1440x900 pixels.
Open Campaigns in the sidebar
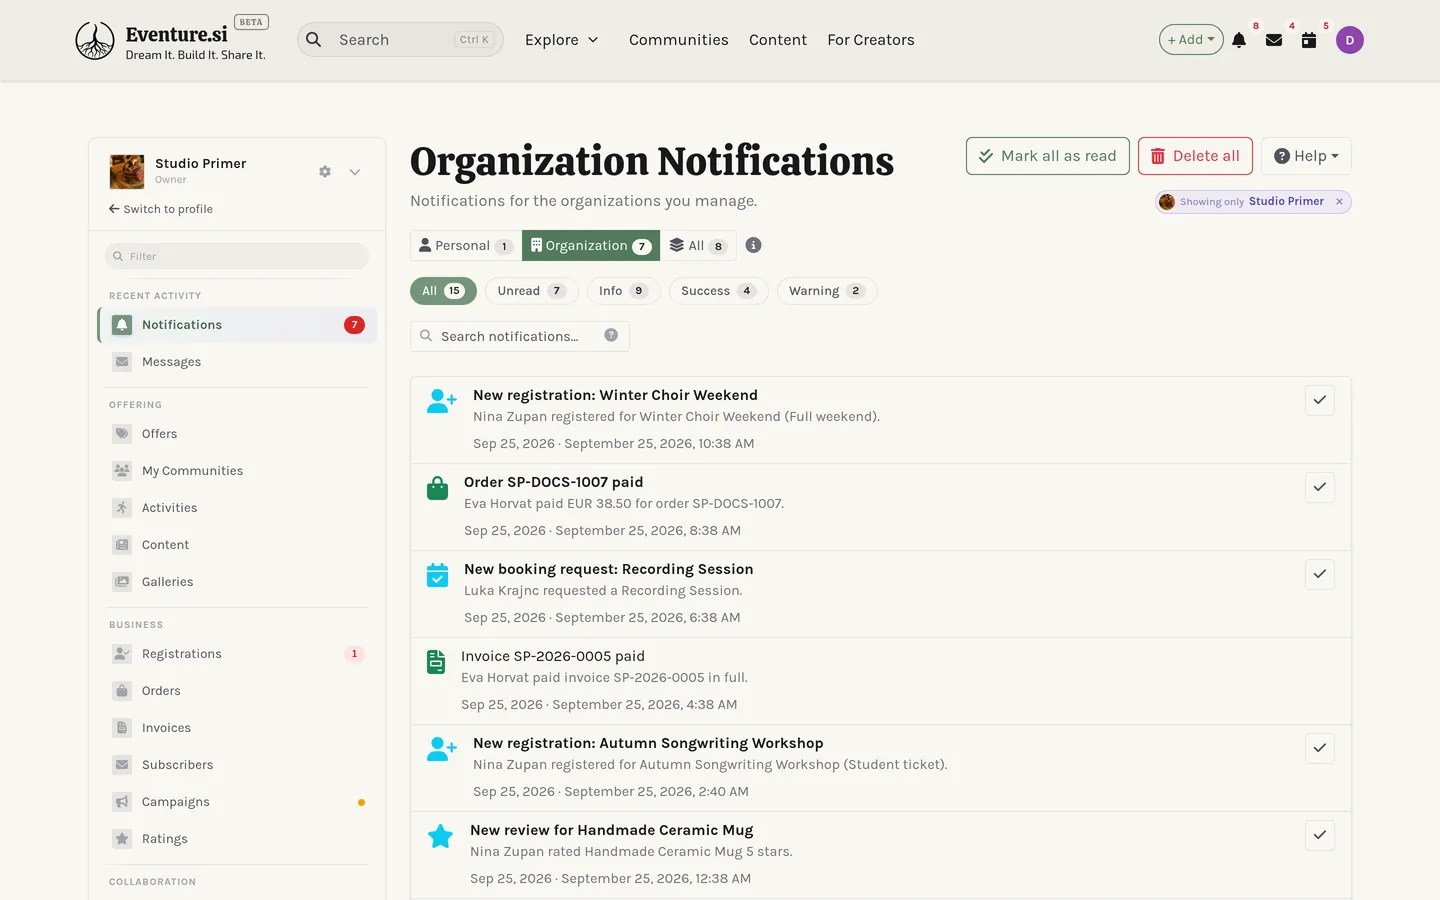[x=237, y=802]
